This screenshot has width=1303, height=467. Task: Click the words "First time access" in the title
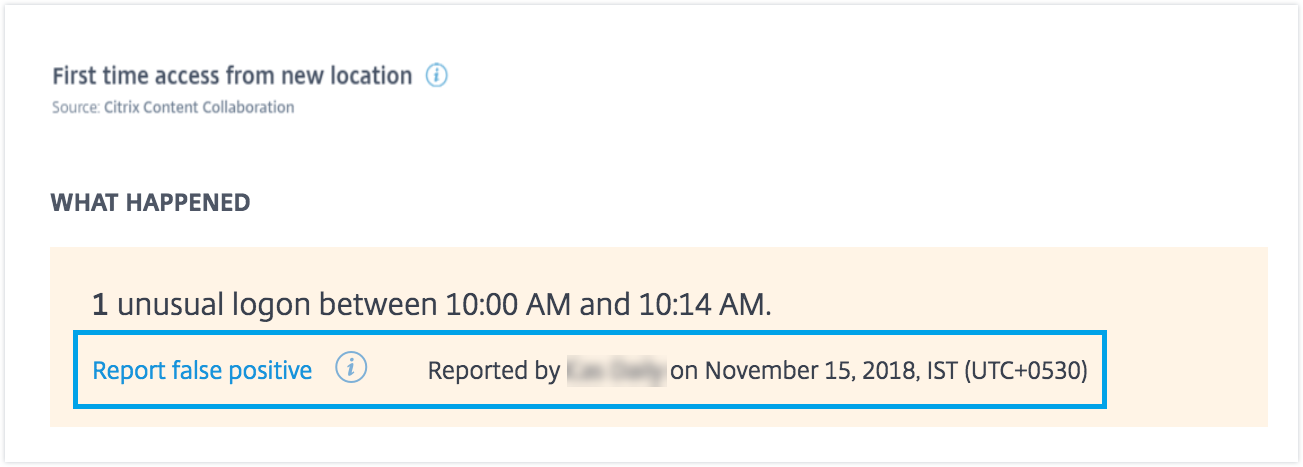click(x=136, y=76)
